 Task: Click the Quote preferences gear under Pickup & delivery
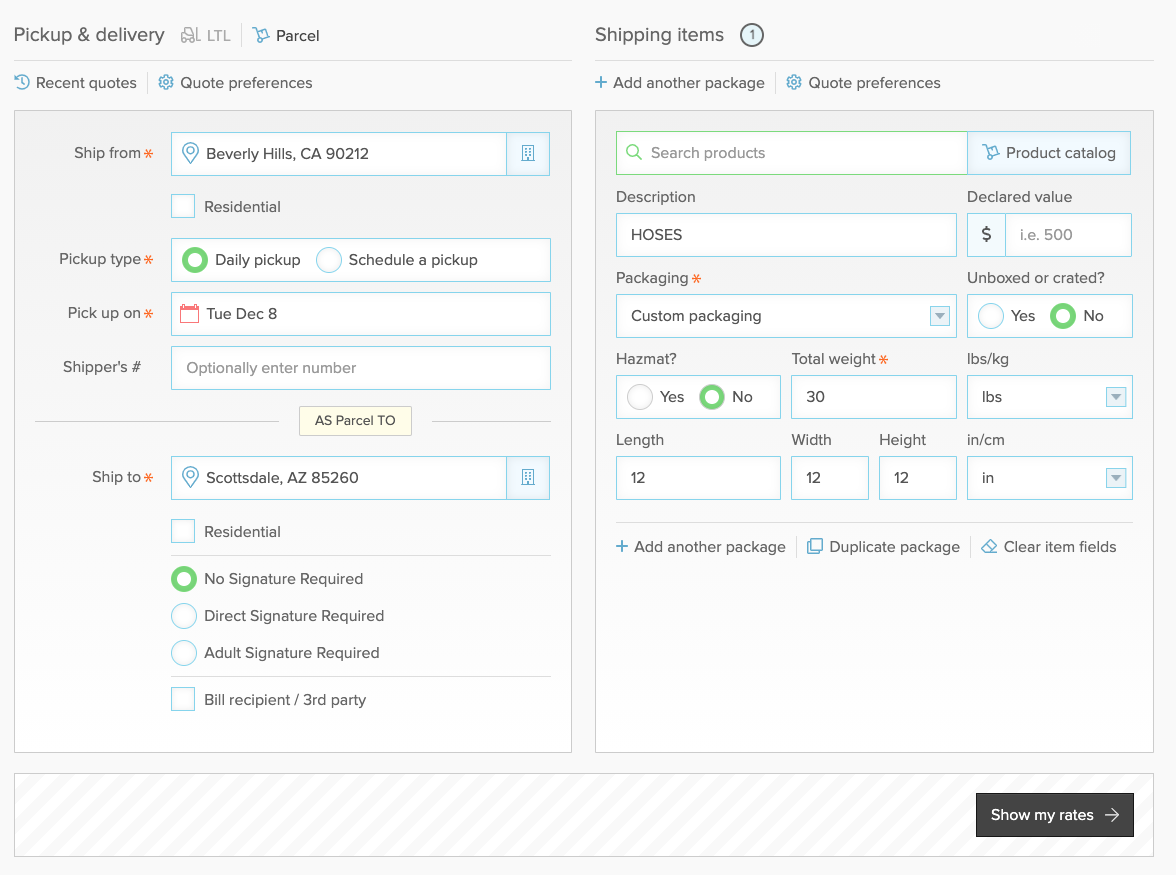165,82
